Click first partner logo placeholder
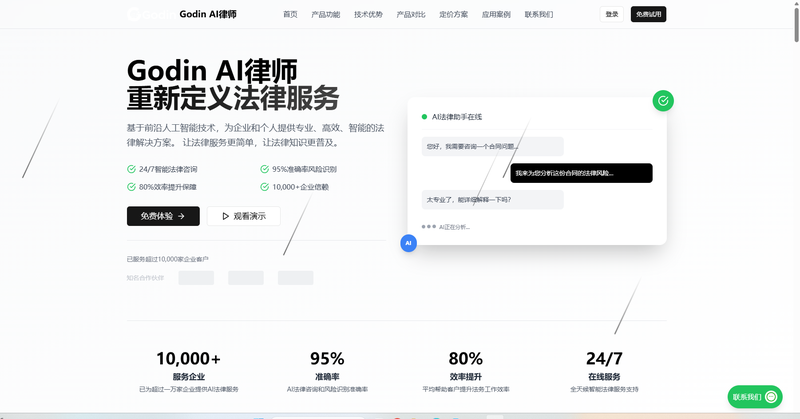 click(x=196, y=278)
